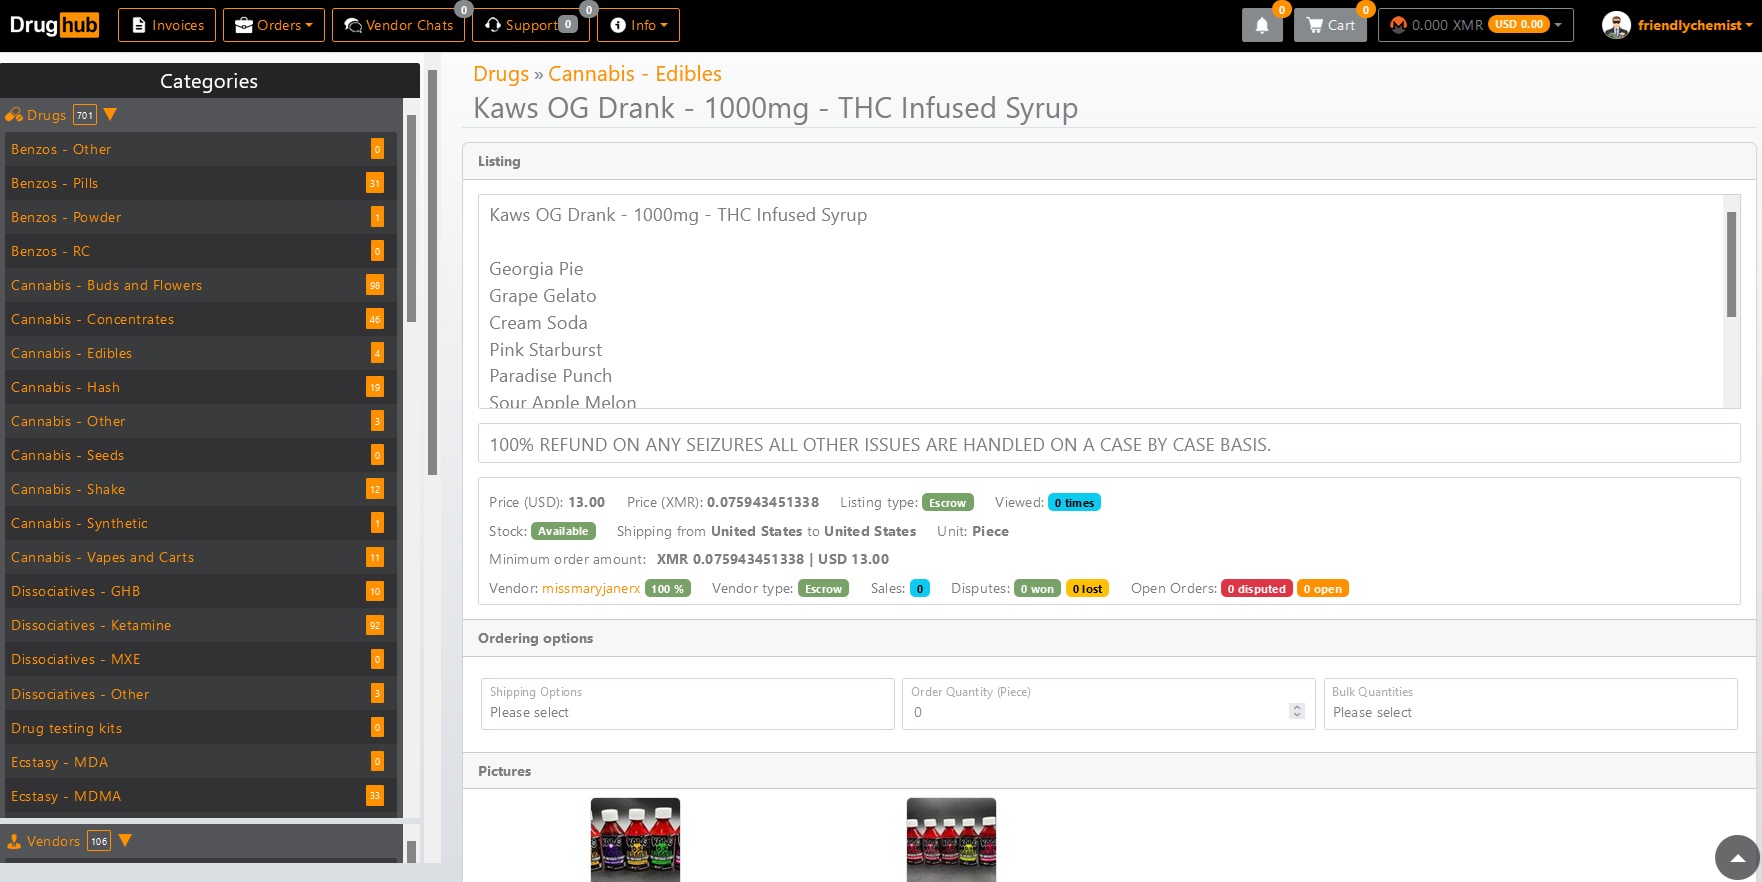Expand the Vendors section arrow
Viewport: 1762px width, 882px height.
click(x=125, y=841)
